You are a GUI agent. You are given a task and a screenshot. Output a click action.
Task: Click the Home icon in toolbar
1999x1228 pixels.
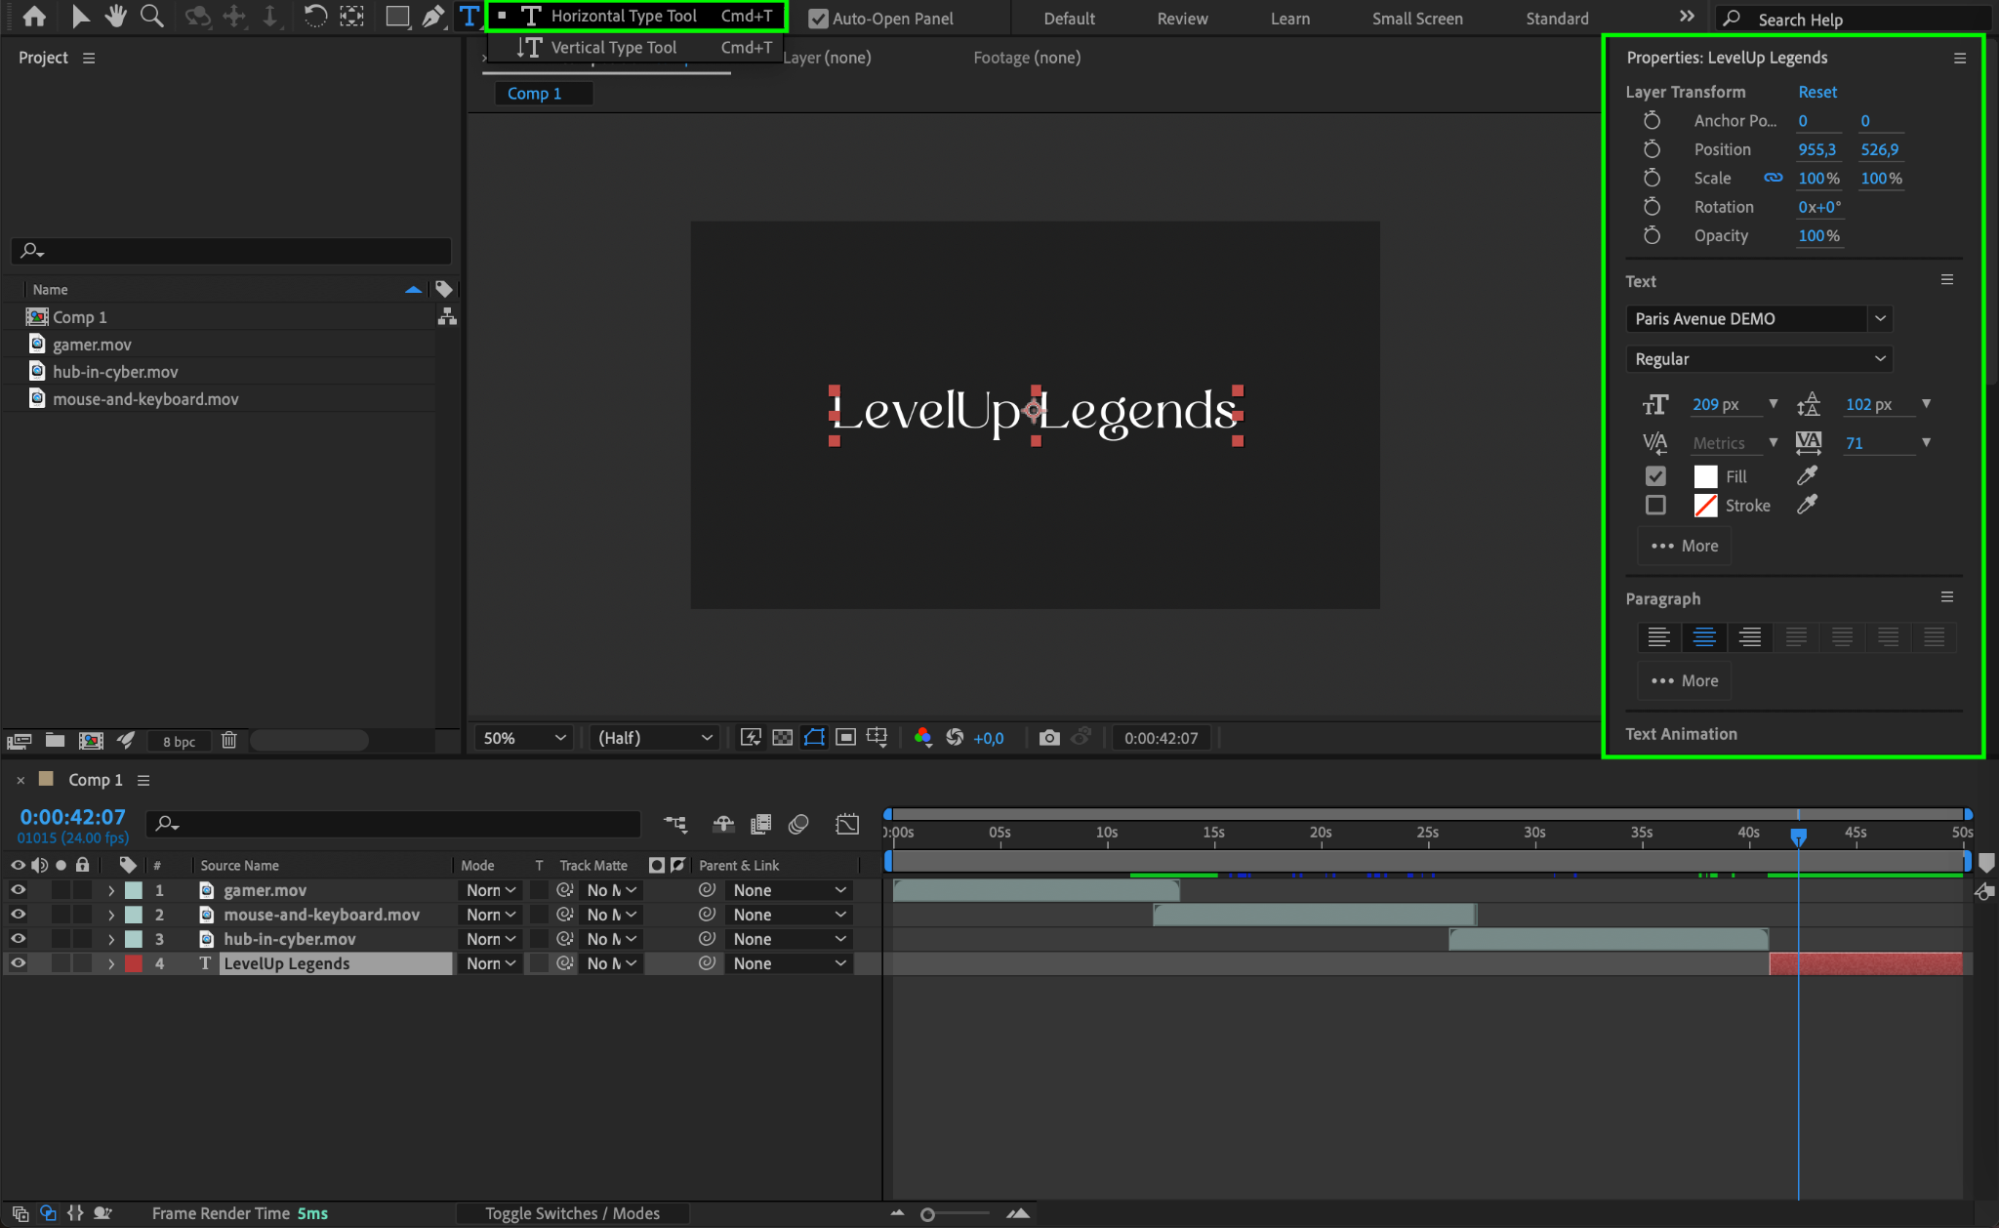(34, 16)
